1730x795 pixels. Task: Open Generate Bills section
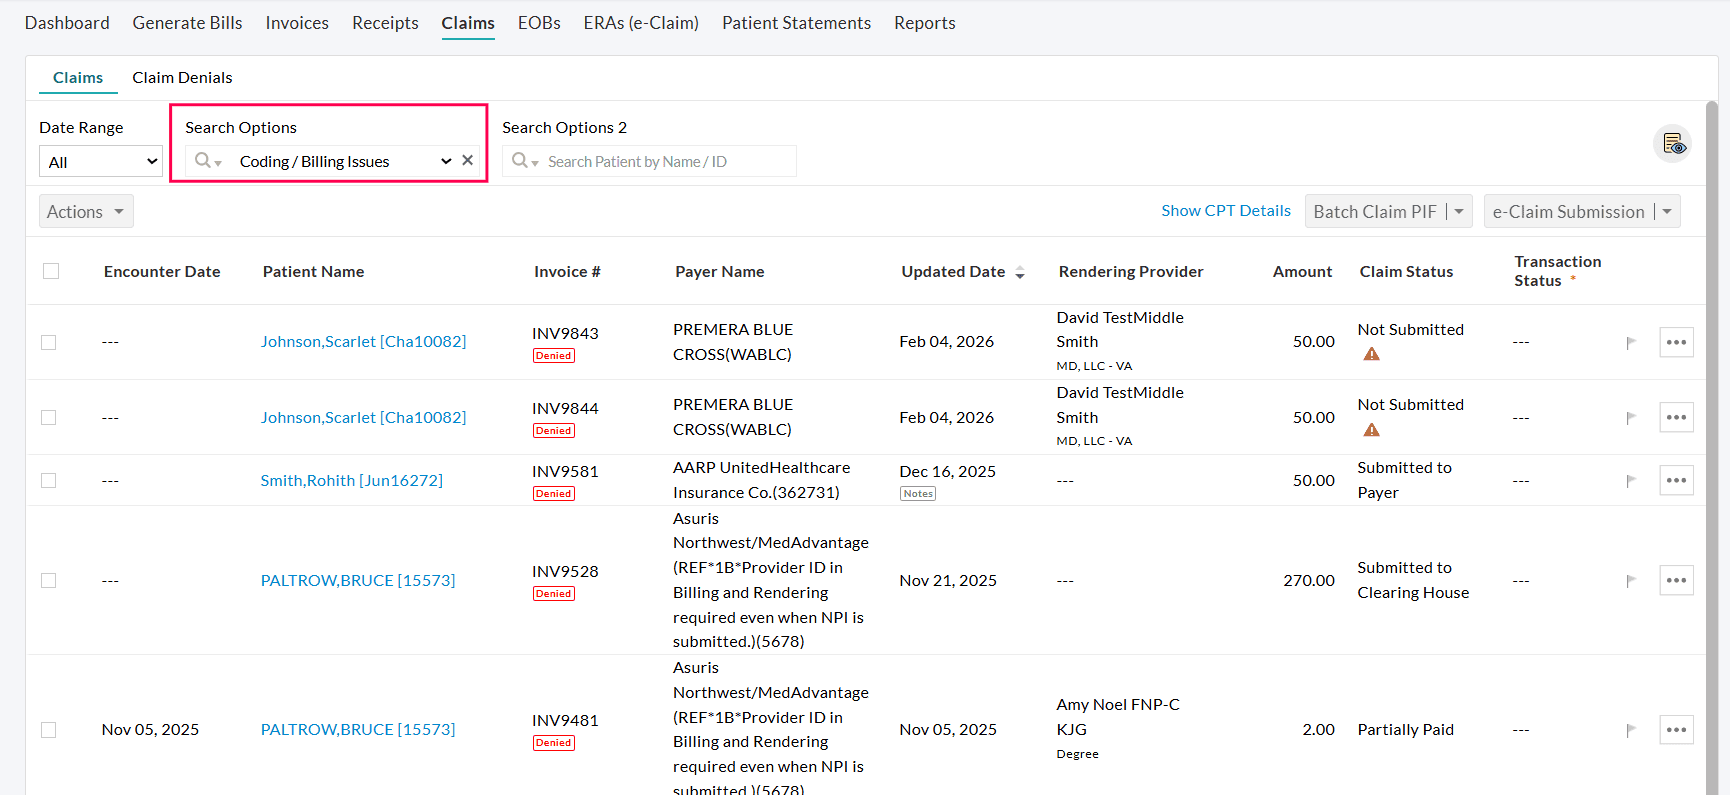click(x=187, y=22)
